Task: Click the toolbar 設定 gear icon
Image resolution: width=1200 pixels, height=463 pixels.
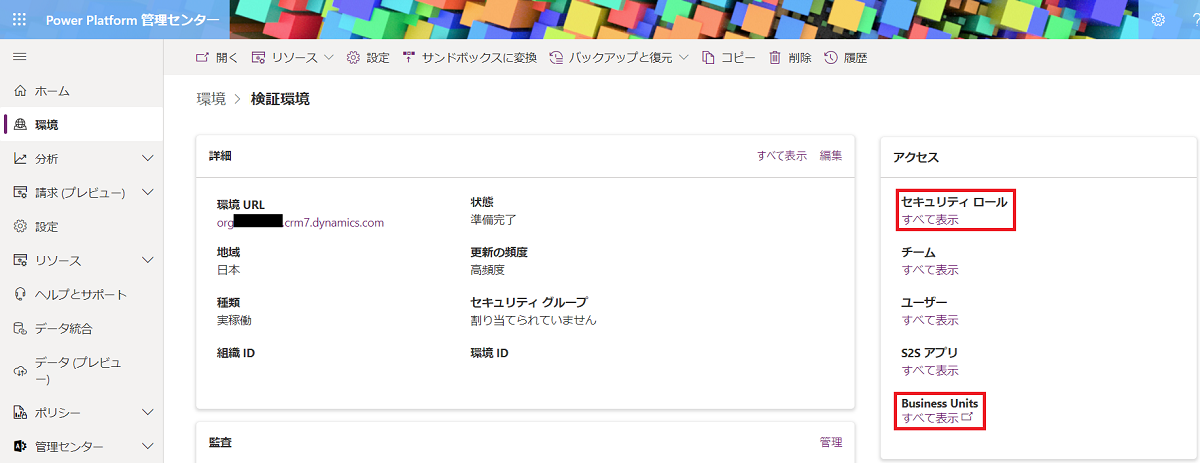Action: coord(353,58)
